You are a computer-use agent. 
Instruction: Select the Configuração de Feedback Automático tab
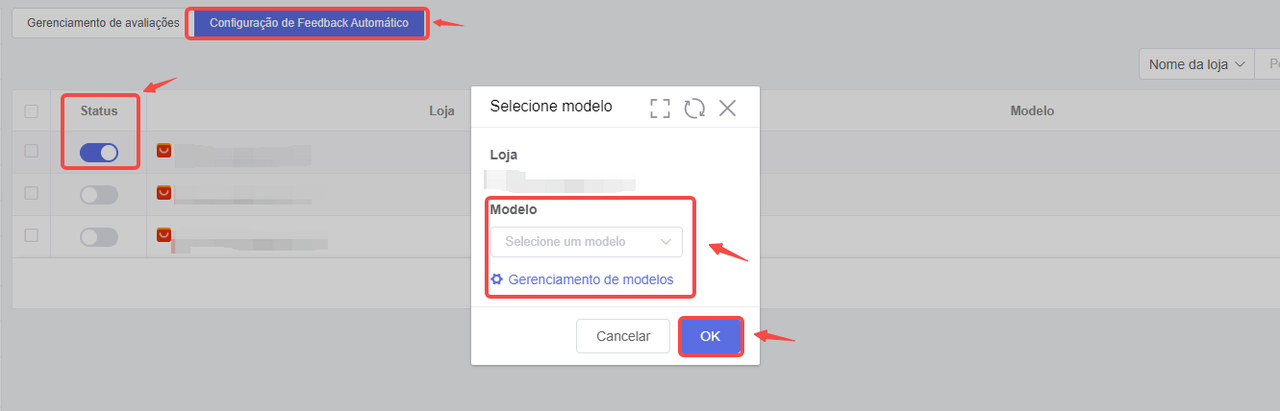click(309, 23)
